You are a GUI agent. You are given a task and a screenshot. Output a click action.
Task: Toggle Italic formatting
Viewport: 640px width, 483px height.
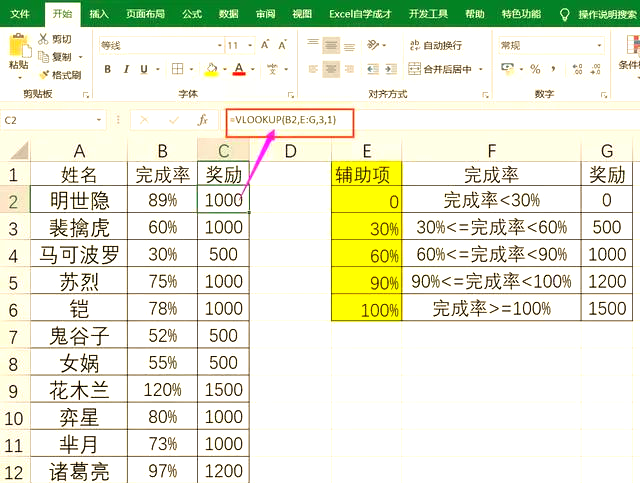point(127,69)
